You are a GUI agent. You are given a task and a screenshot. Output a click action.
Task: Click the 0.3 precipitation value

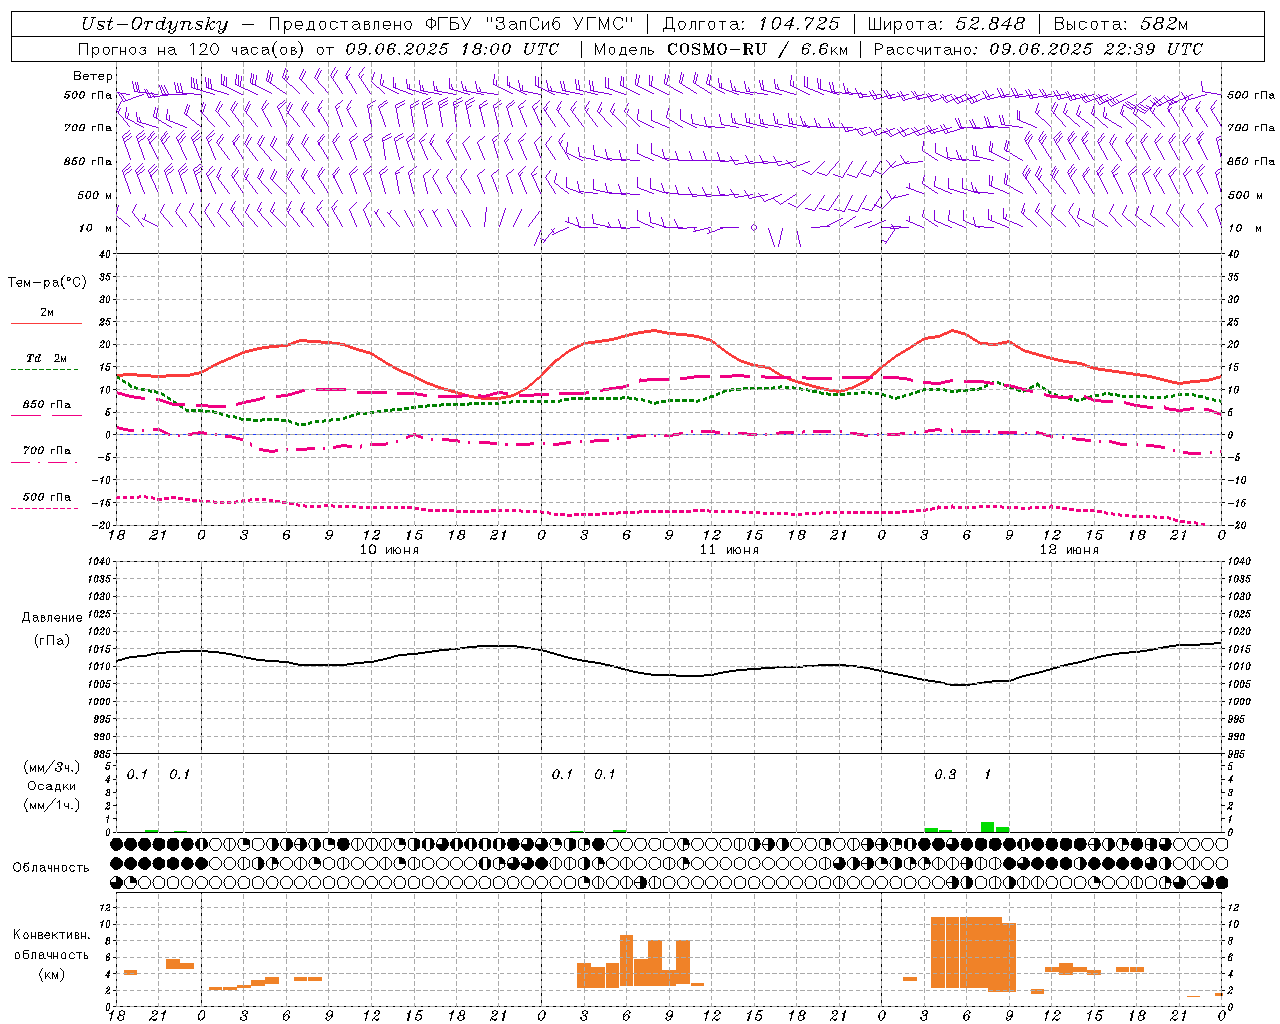point(945,775)
